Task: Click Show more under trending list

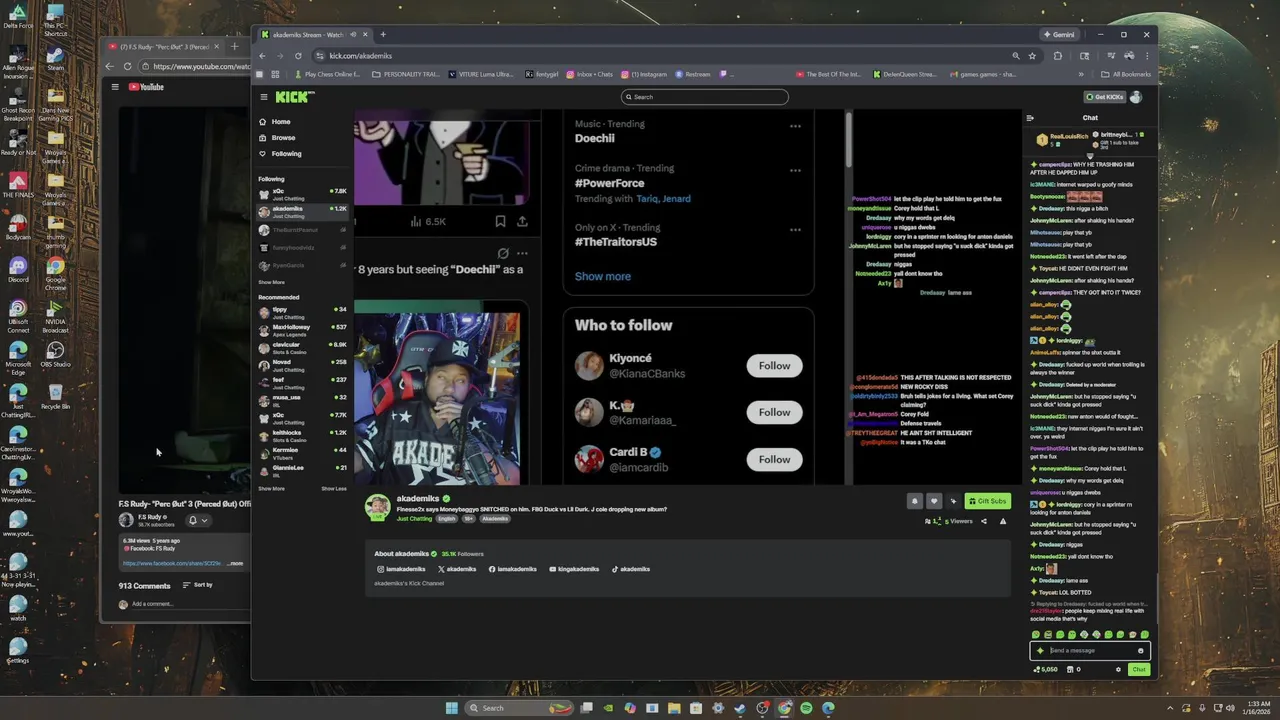Action: (602, 277)
